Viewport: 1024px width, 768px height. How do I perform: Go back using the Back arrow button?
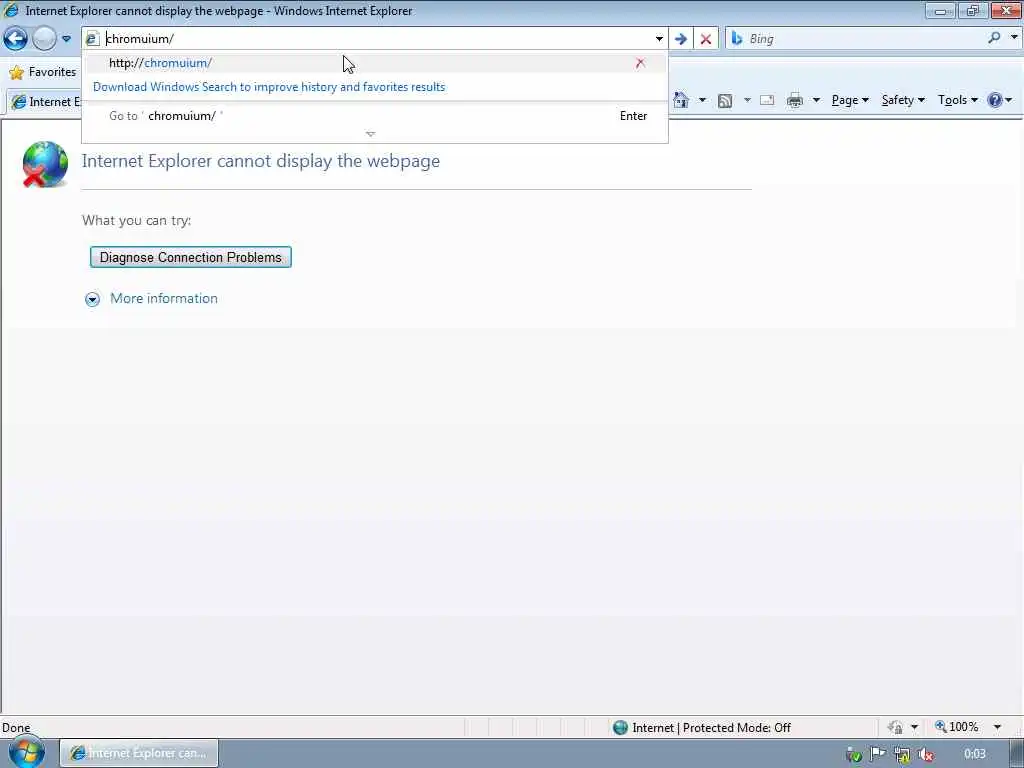(x=15, y=39)
